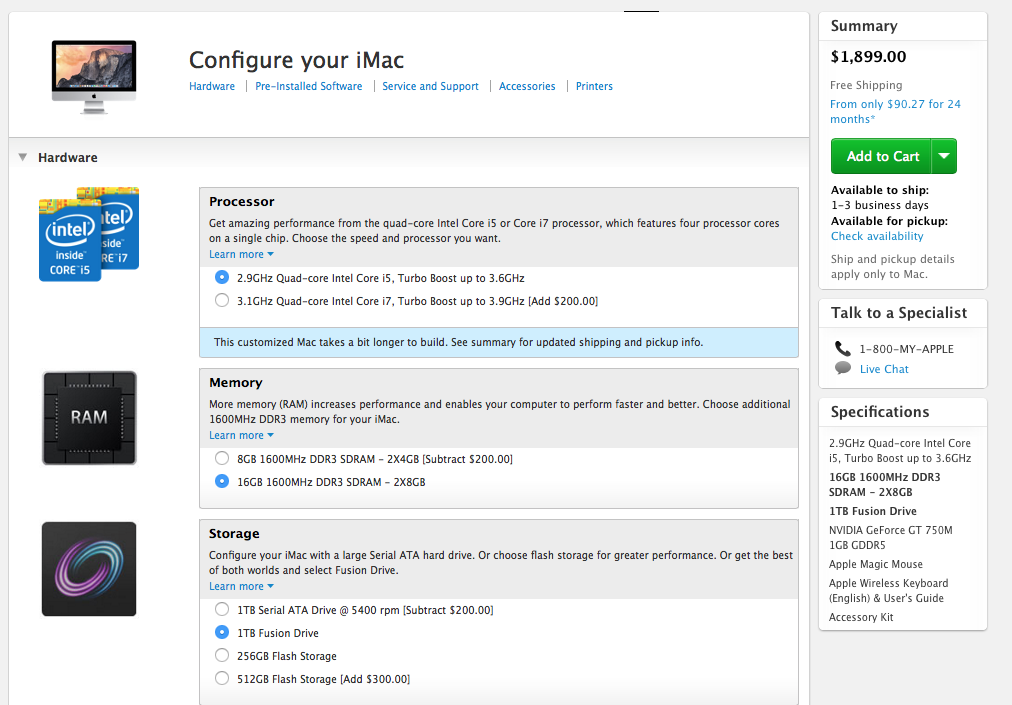The height and width of the screenshot is (705, 1012).
Task: Open the Service and Support tab
Action: click(x=430, y=86)
